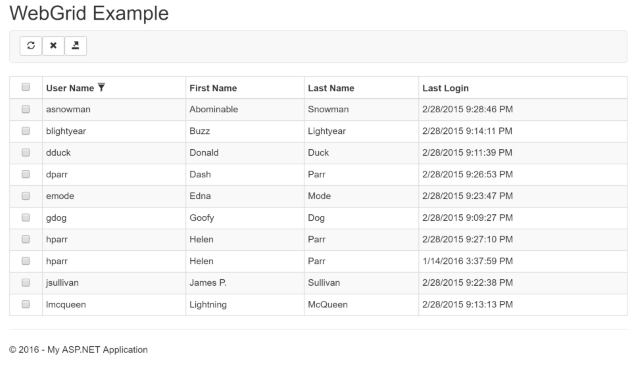
Task: Click the 1/14/2016 3:37:59 PM login cell
Action: click(523, 261)
